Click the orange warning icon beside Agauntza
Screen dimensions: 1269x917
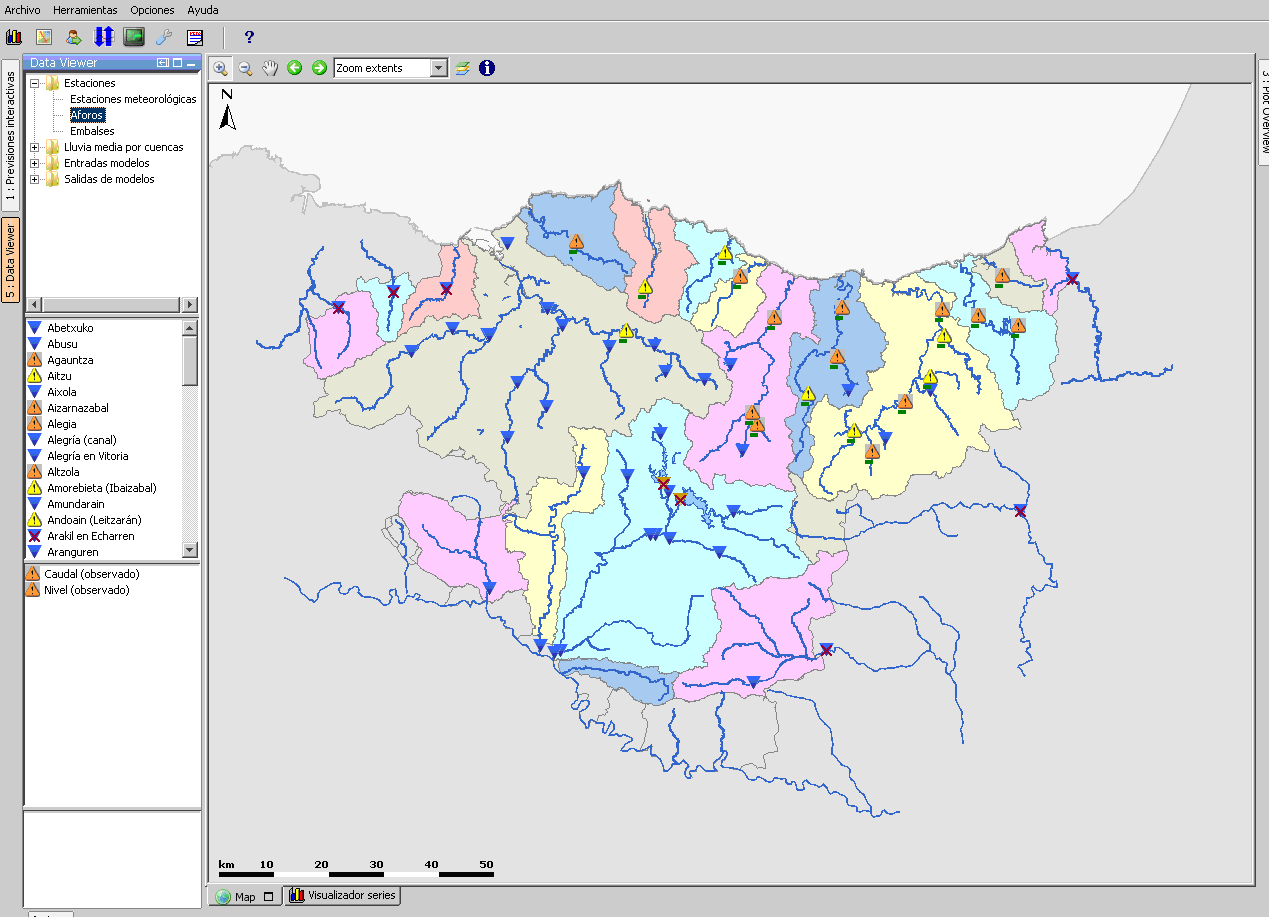34,360
